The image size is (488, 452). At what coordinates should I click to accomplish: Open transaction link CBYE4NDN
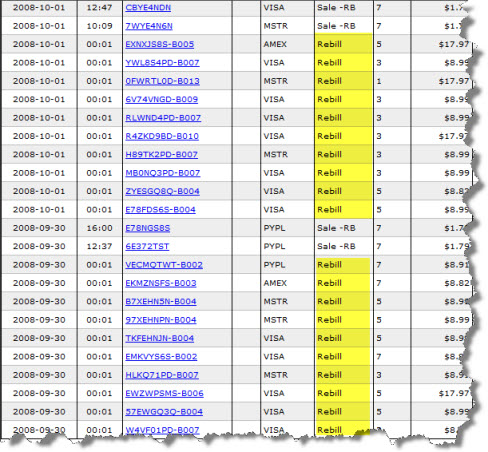[x=148, y=8]
